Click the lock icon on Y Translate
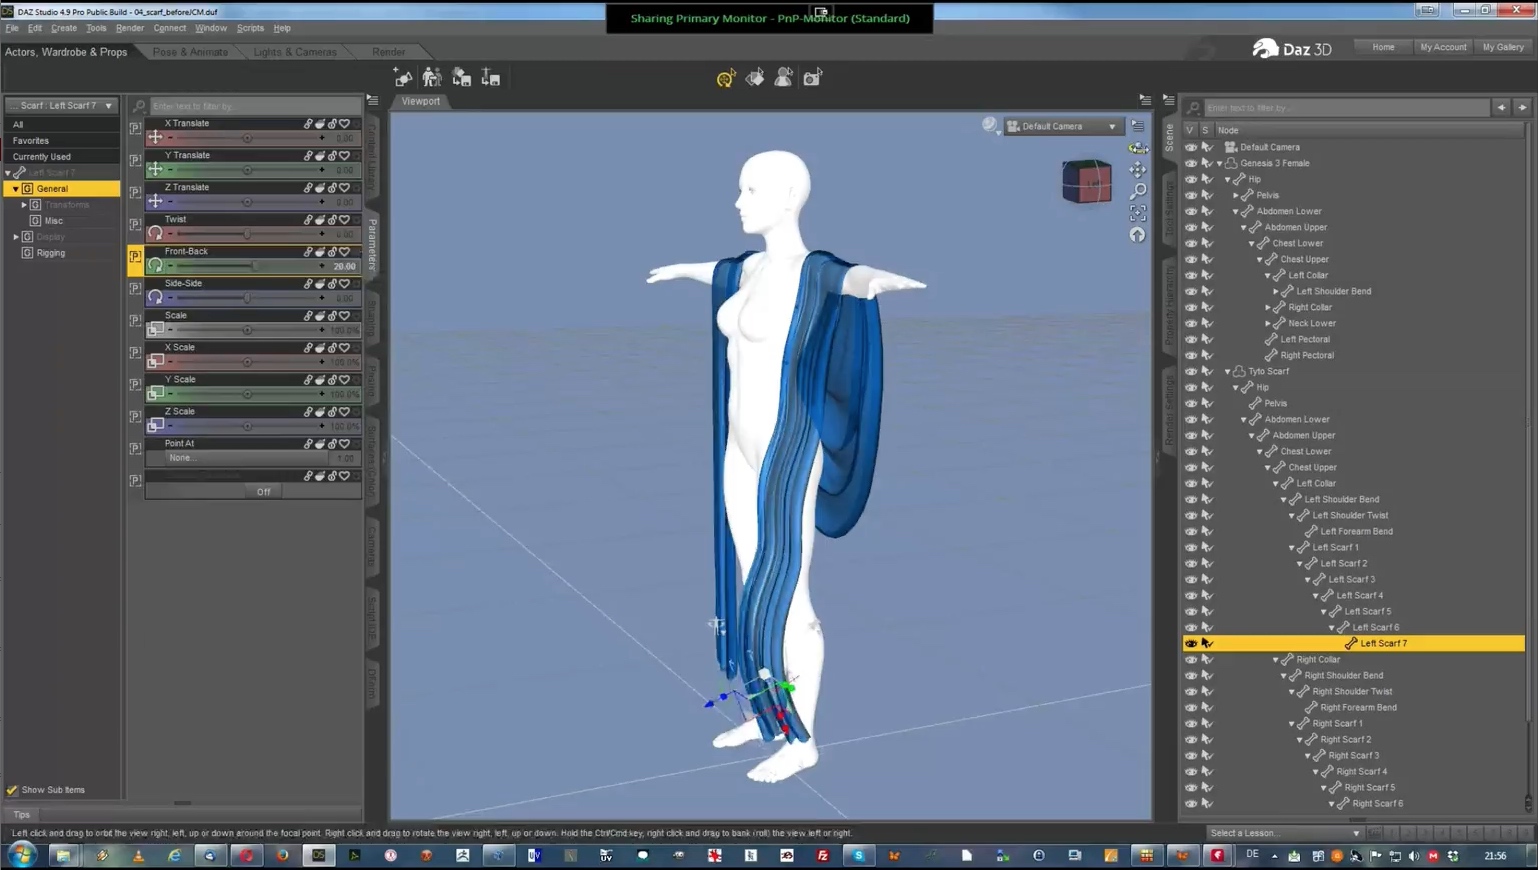The width and height of the screenshot is (1538, 870). [x=332, y=156]
